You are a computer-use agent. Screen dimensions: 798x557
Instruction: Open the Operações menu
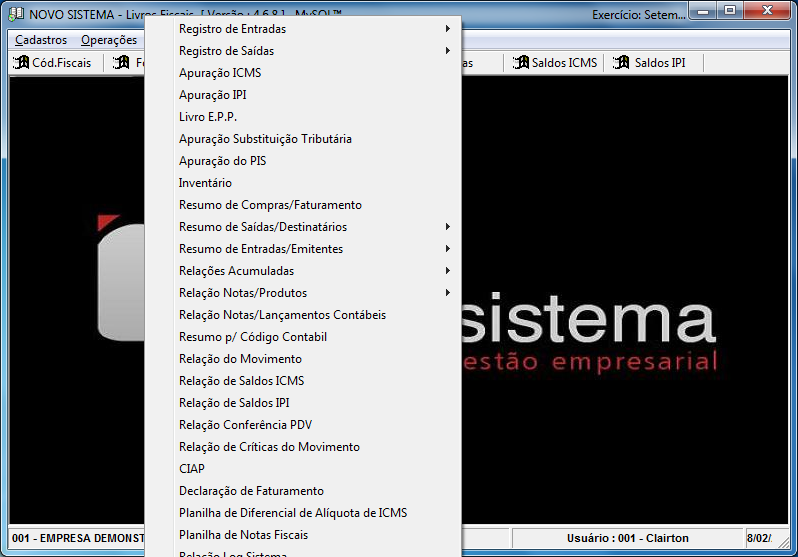tap(109, 40)
